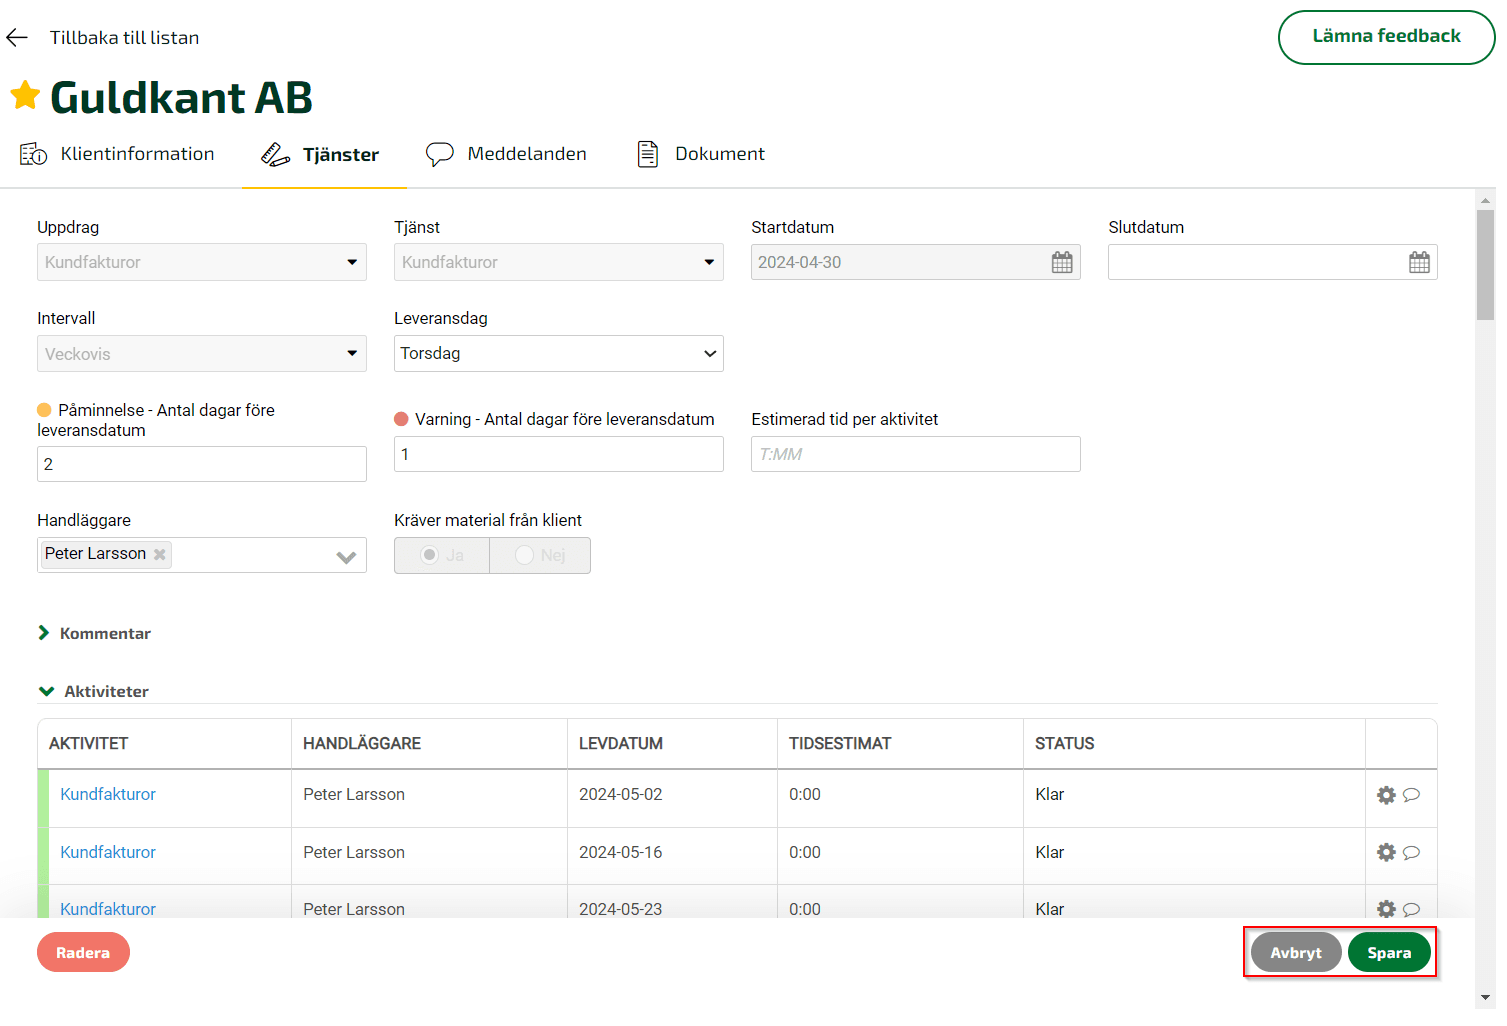Click Peter Larsson in the 2024-05-02 row
The height and width of the screenshot is (1026, 1507).
[x=354, y=794]
